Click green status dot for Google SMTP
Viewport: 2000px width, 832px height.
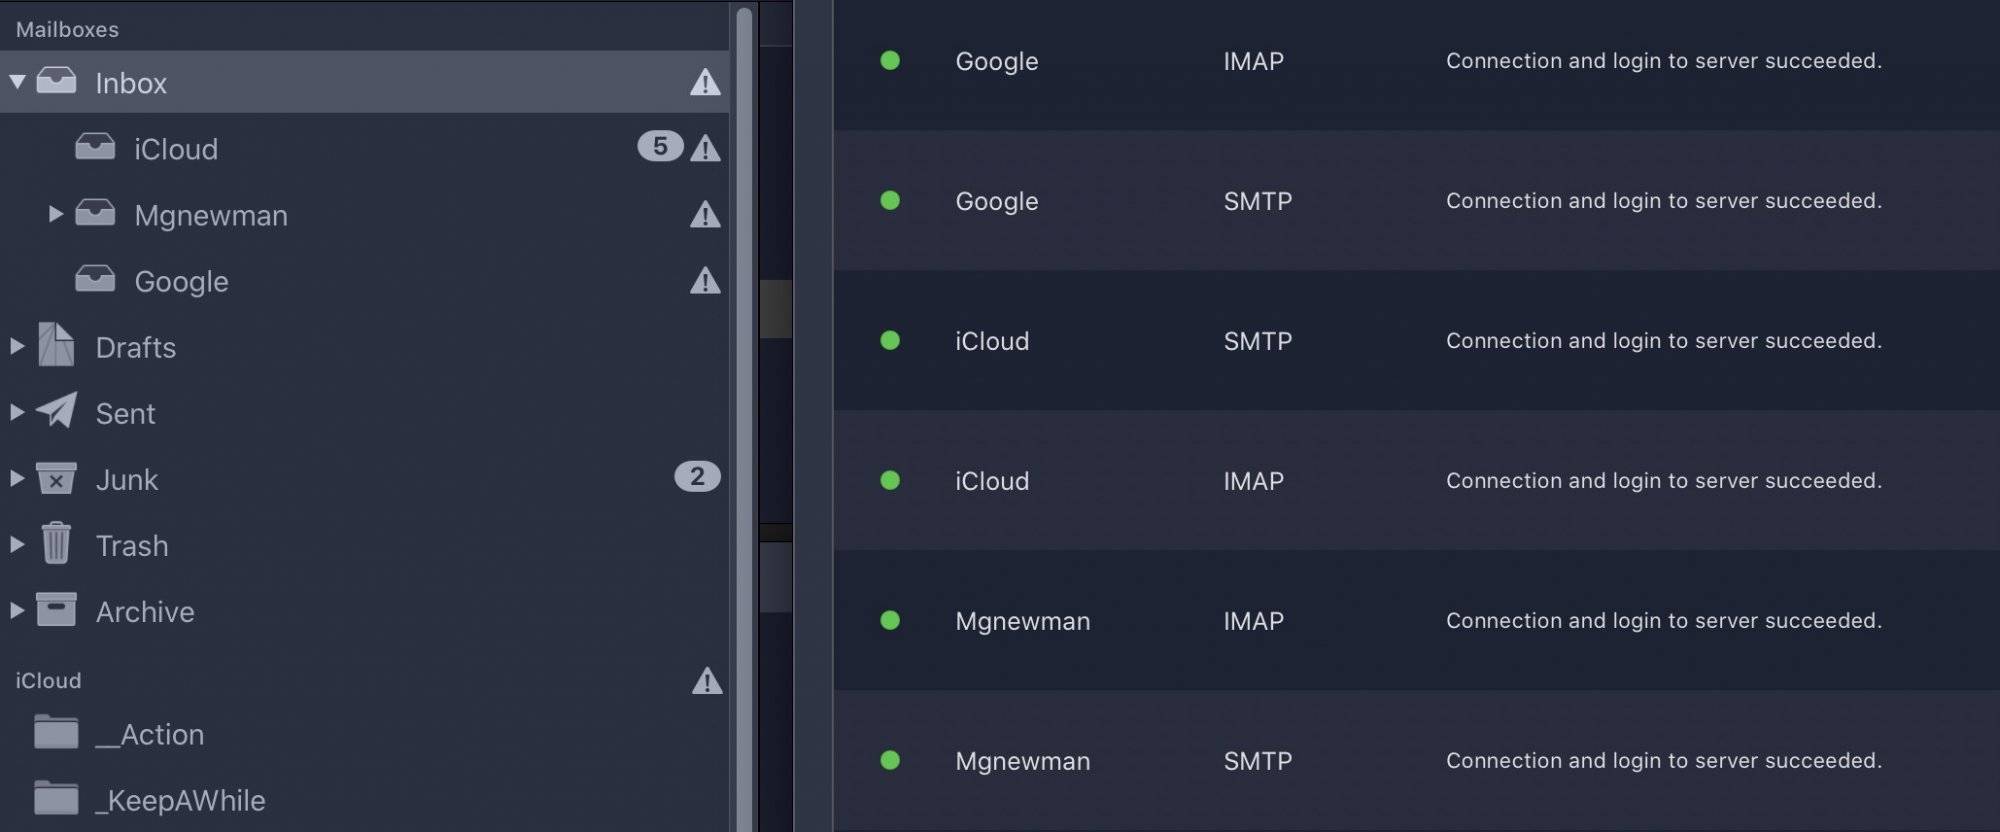(890, 200)
